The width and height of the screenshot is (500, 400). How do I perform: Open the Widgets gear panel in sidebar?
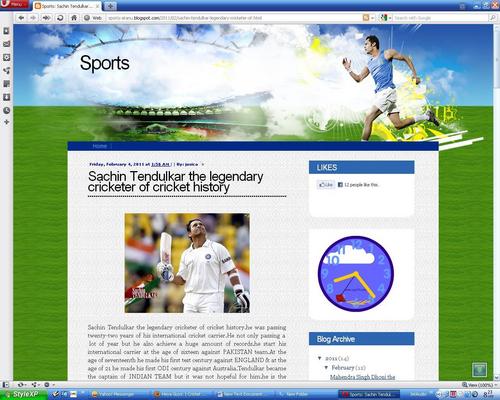(6, 57)
